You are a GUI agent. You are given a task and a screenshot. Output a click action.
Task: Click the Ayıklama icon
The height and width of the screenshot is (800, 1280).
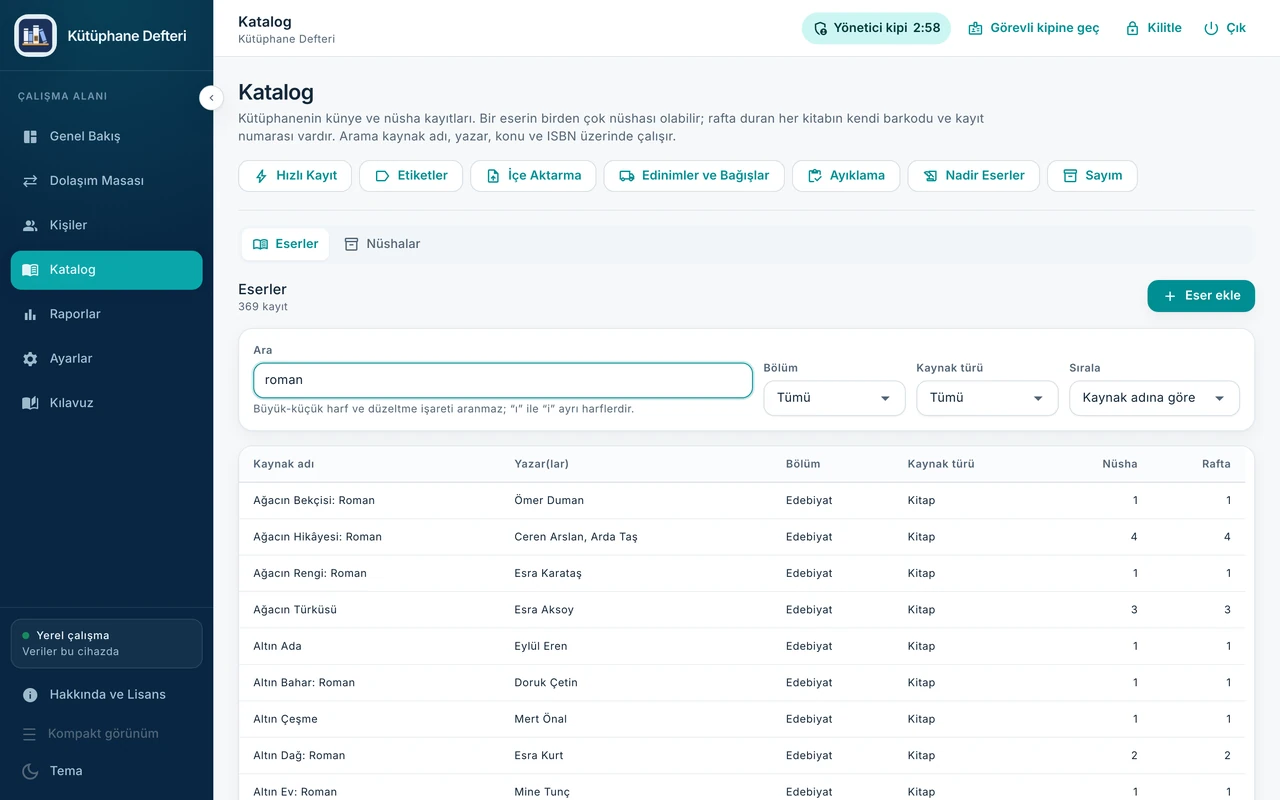coord(815,176)
